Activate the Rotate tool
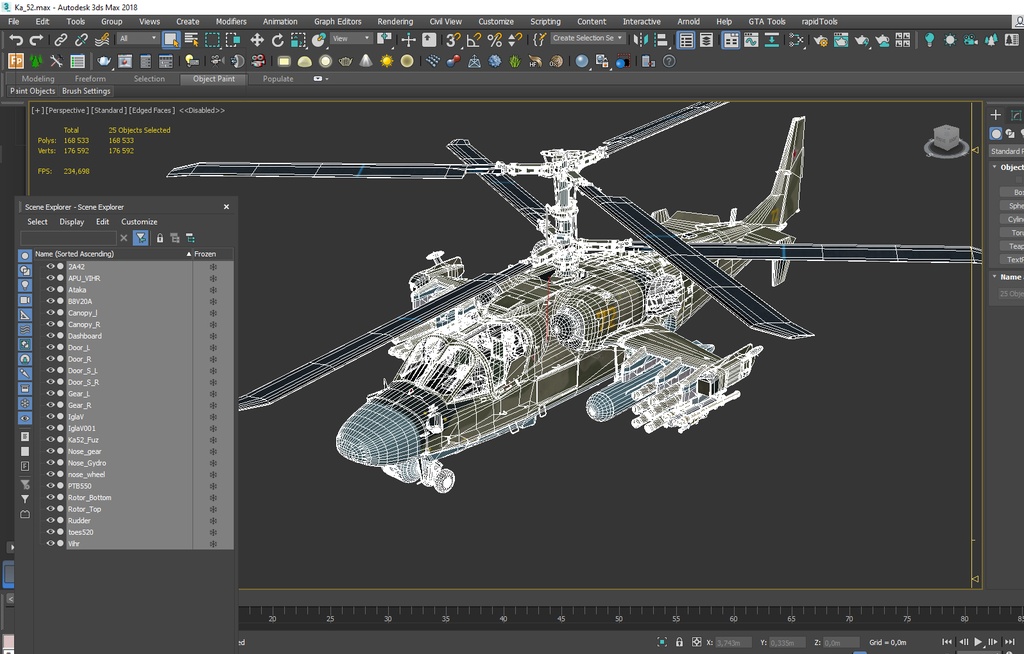The width and height of the screenshot is (1024, 654). tap(278, 40)
